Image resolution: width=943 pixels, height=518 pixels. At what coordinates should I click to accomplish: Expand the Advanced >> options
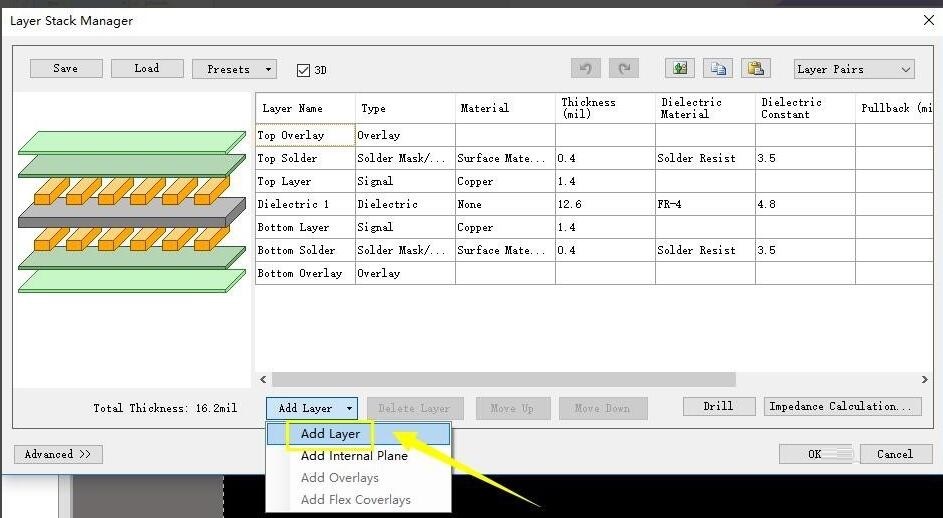coord(58,454)
